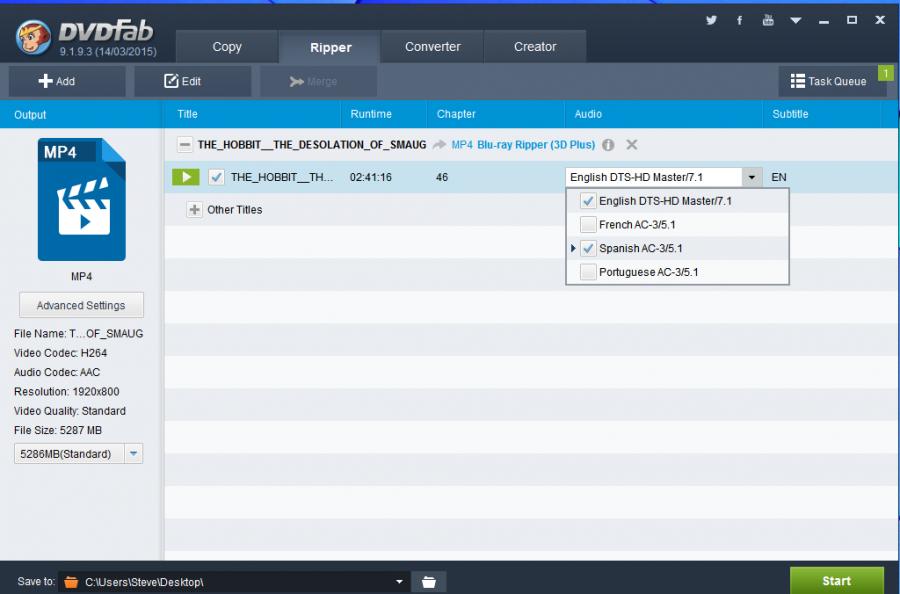The width and height of the screenshot is (900, 594).
Task: Open the DVDFab YouTube link icon
Action: tap(768, 20)
